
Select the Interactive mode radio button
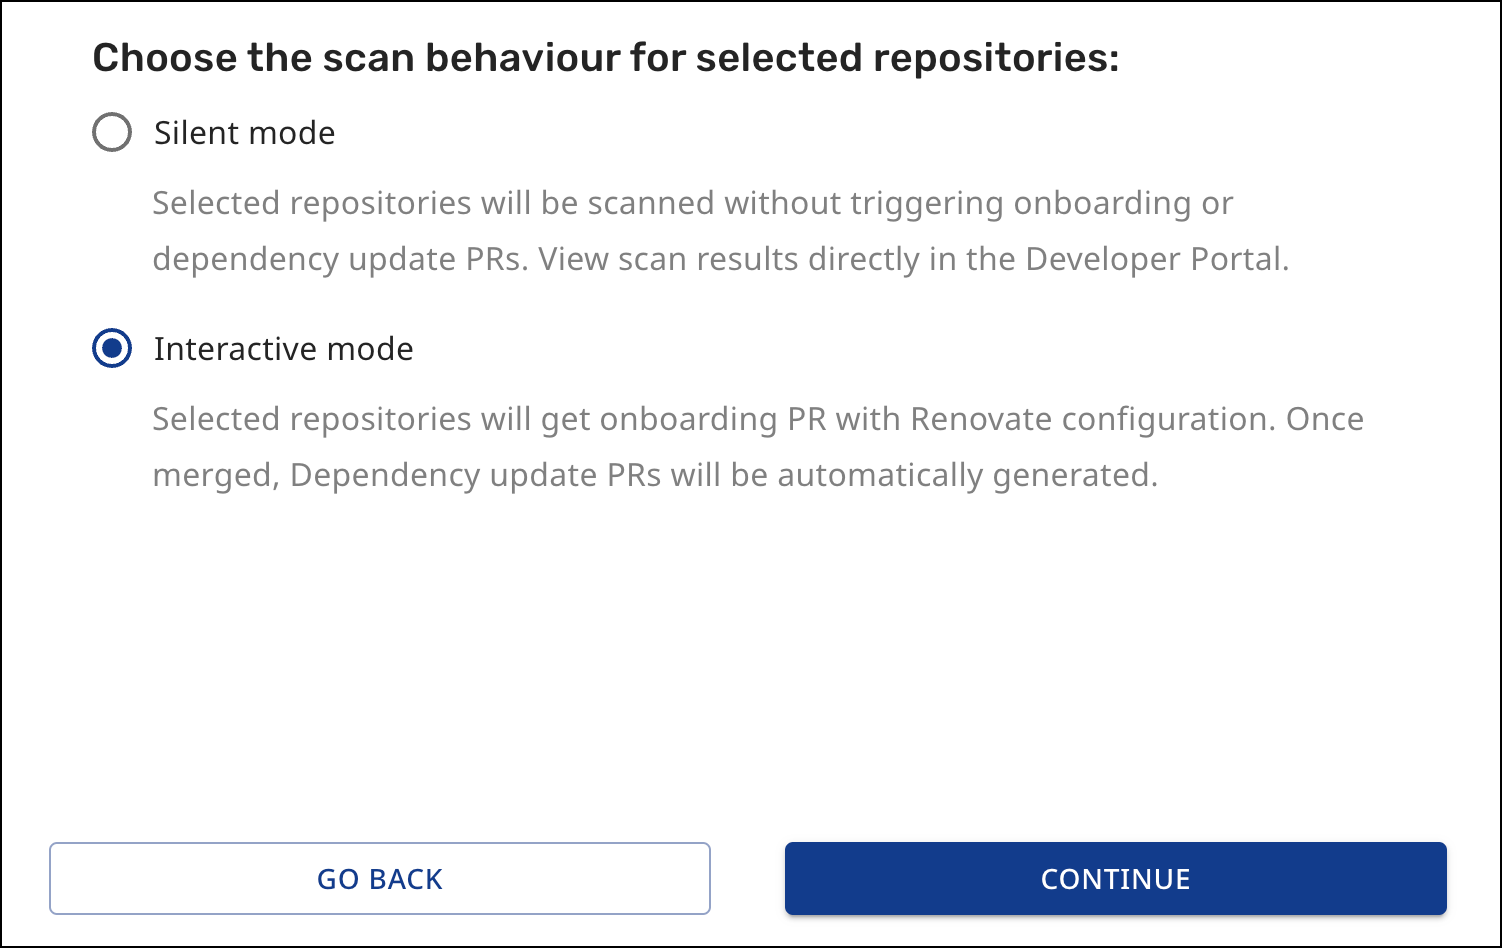point(112,349)
